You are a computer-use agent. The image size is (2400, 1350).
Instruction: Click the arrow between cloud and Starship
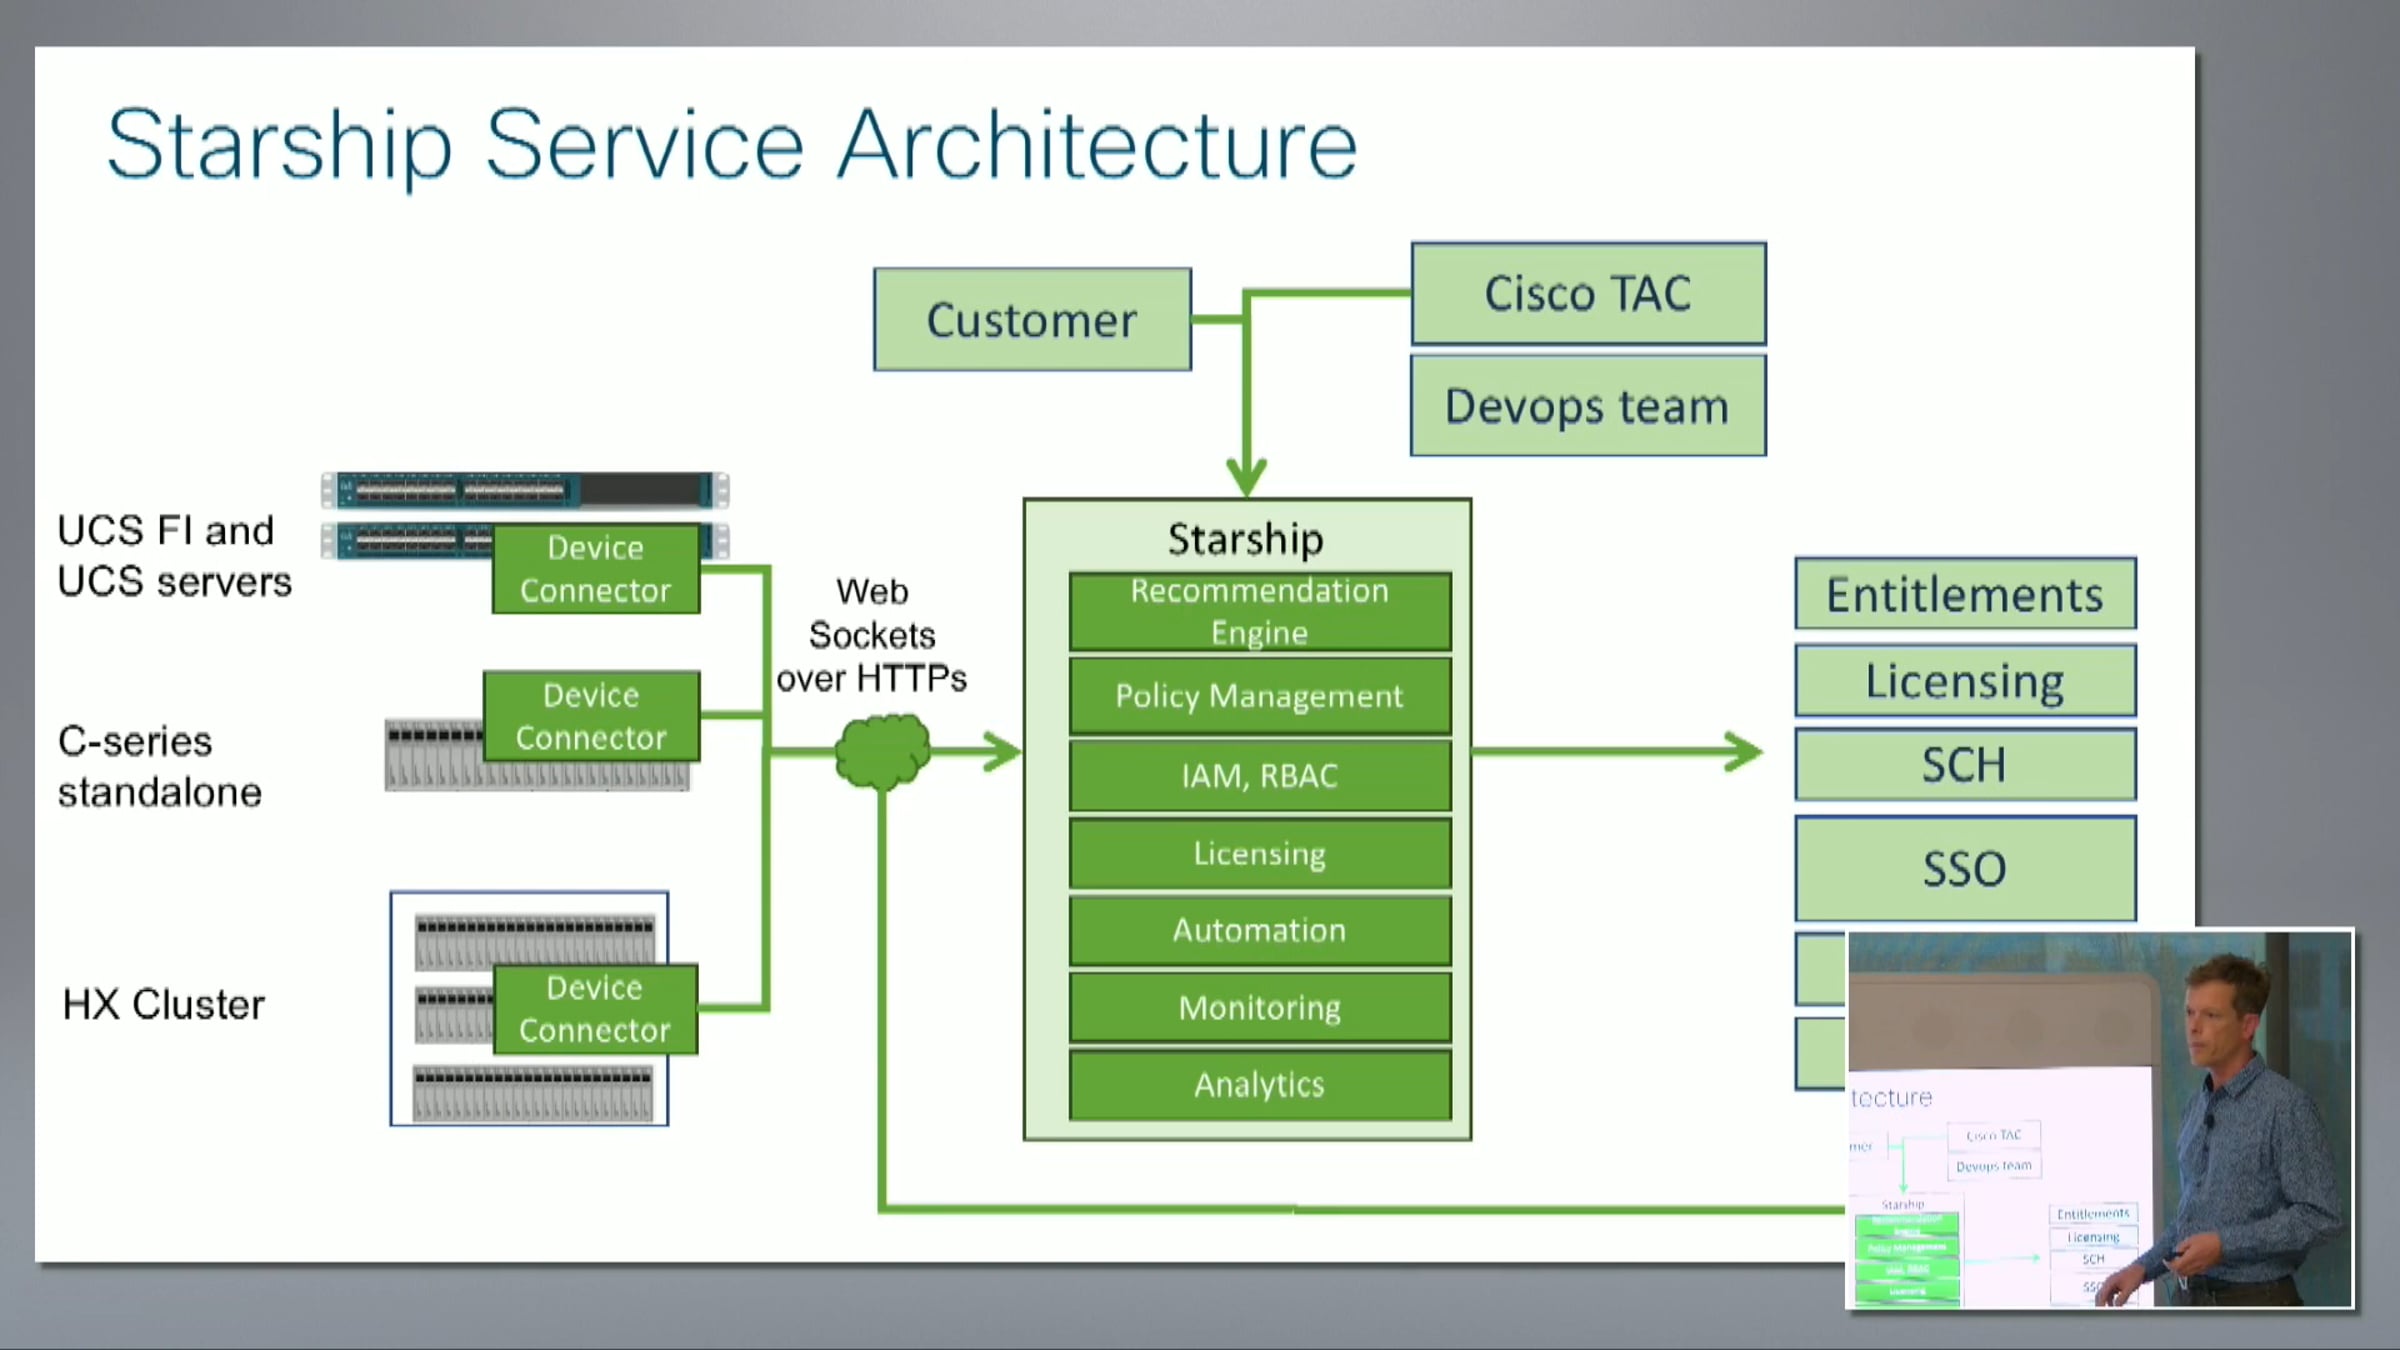point(995,752)
